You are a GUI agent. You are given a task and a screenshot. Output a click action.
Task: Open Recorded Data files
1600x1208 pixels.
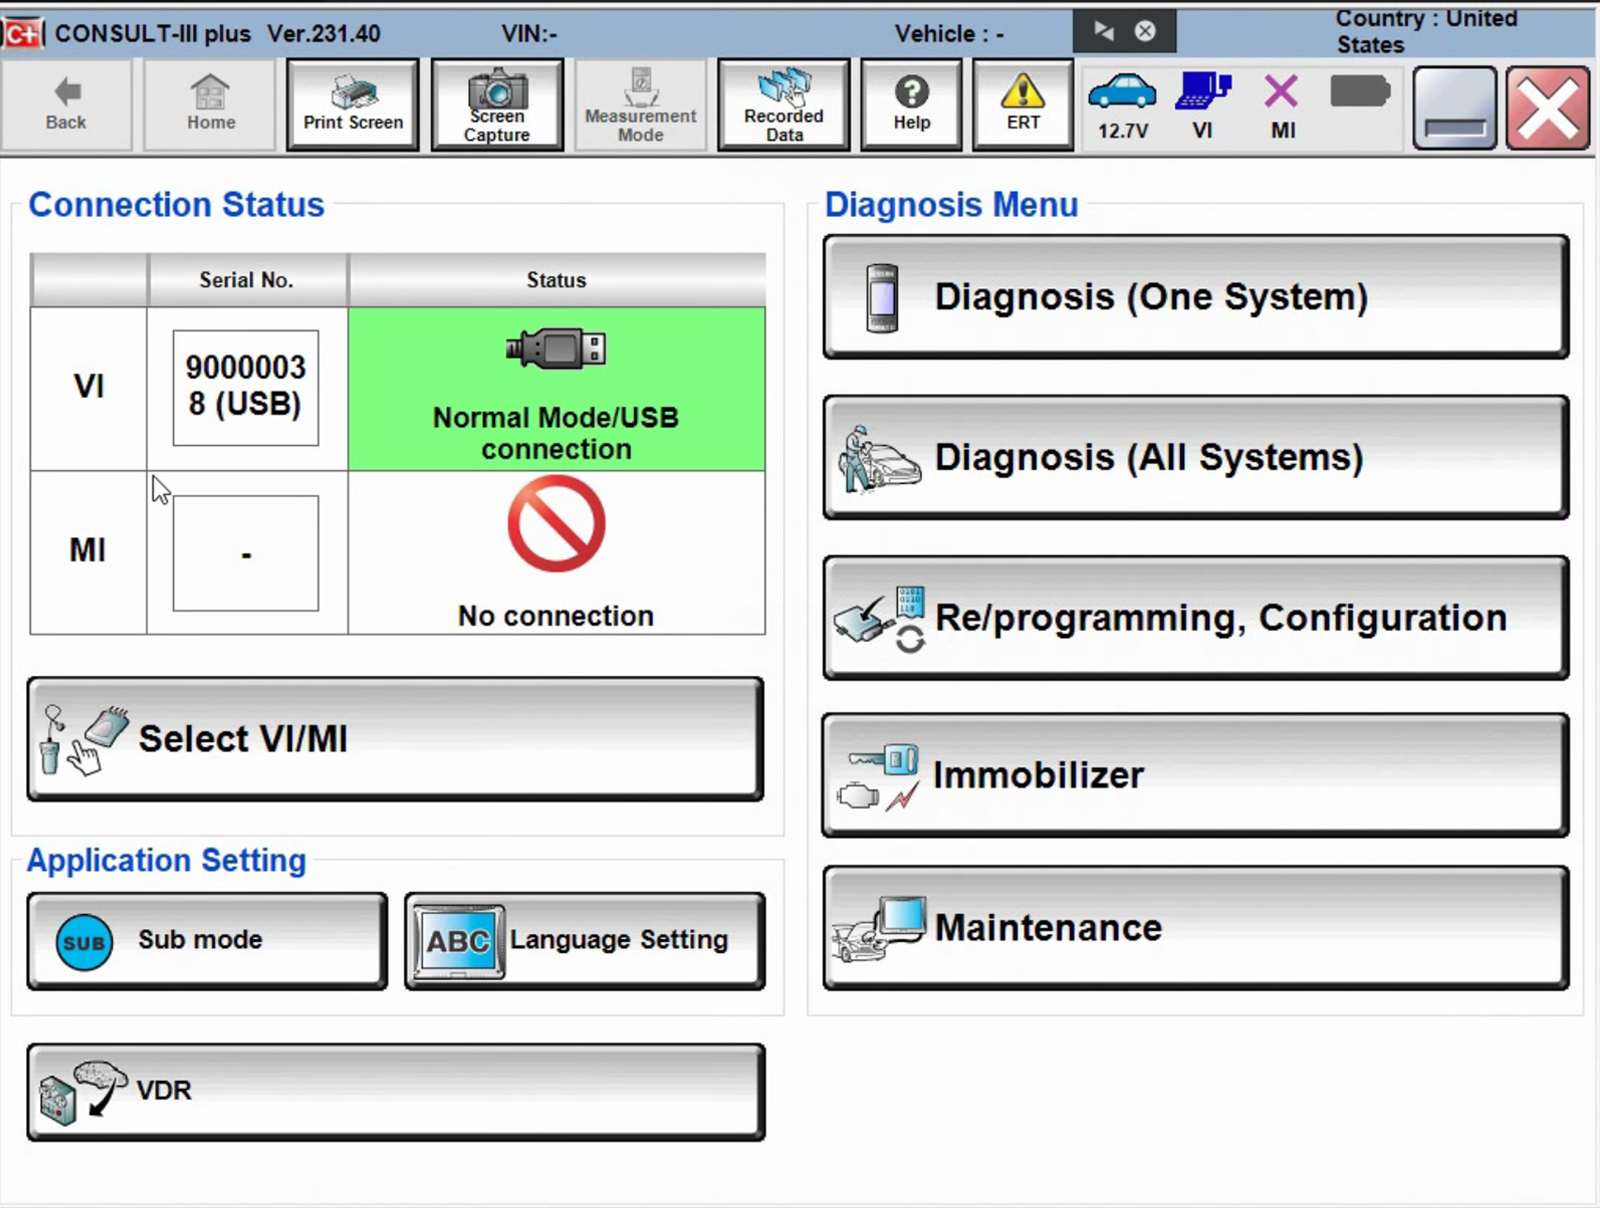point(784,104)
